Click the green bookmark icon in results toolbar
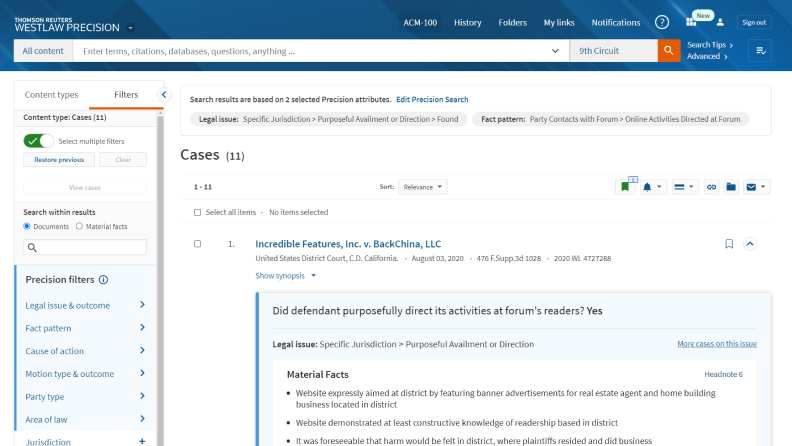Viewport: 792px width, 446px height. (626, 186)
